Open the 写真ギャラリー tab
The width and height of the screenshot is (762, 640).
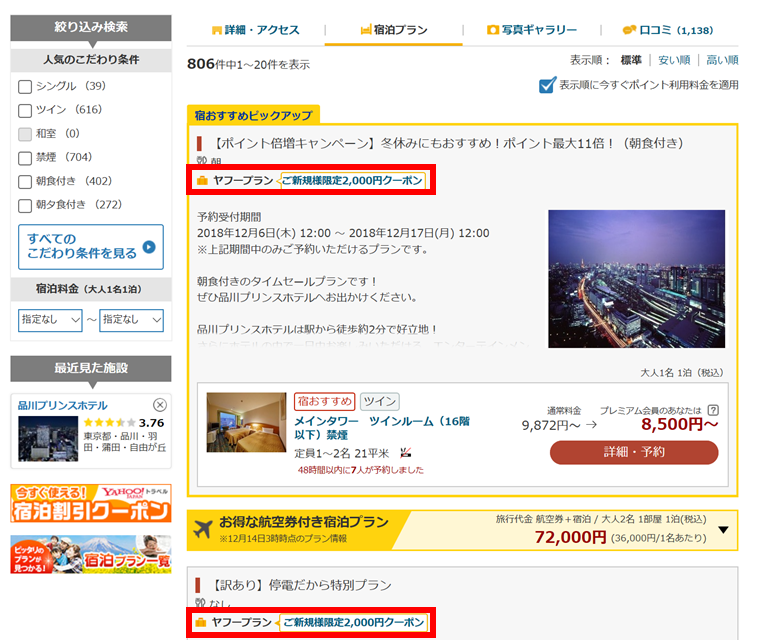pyautogui.click(x=532, y=30)
